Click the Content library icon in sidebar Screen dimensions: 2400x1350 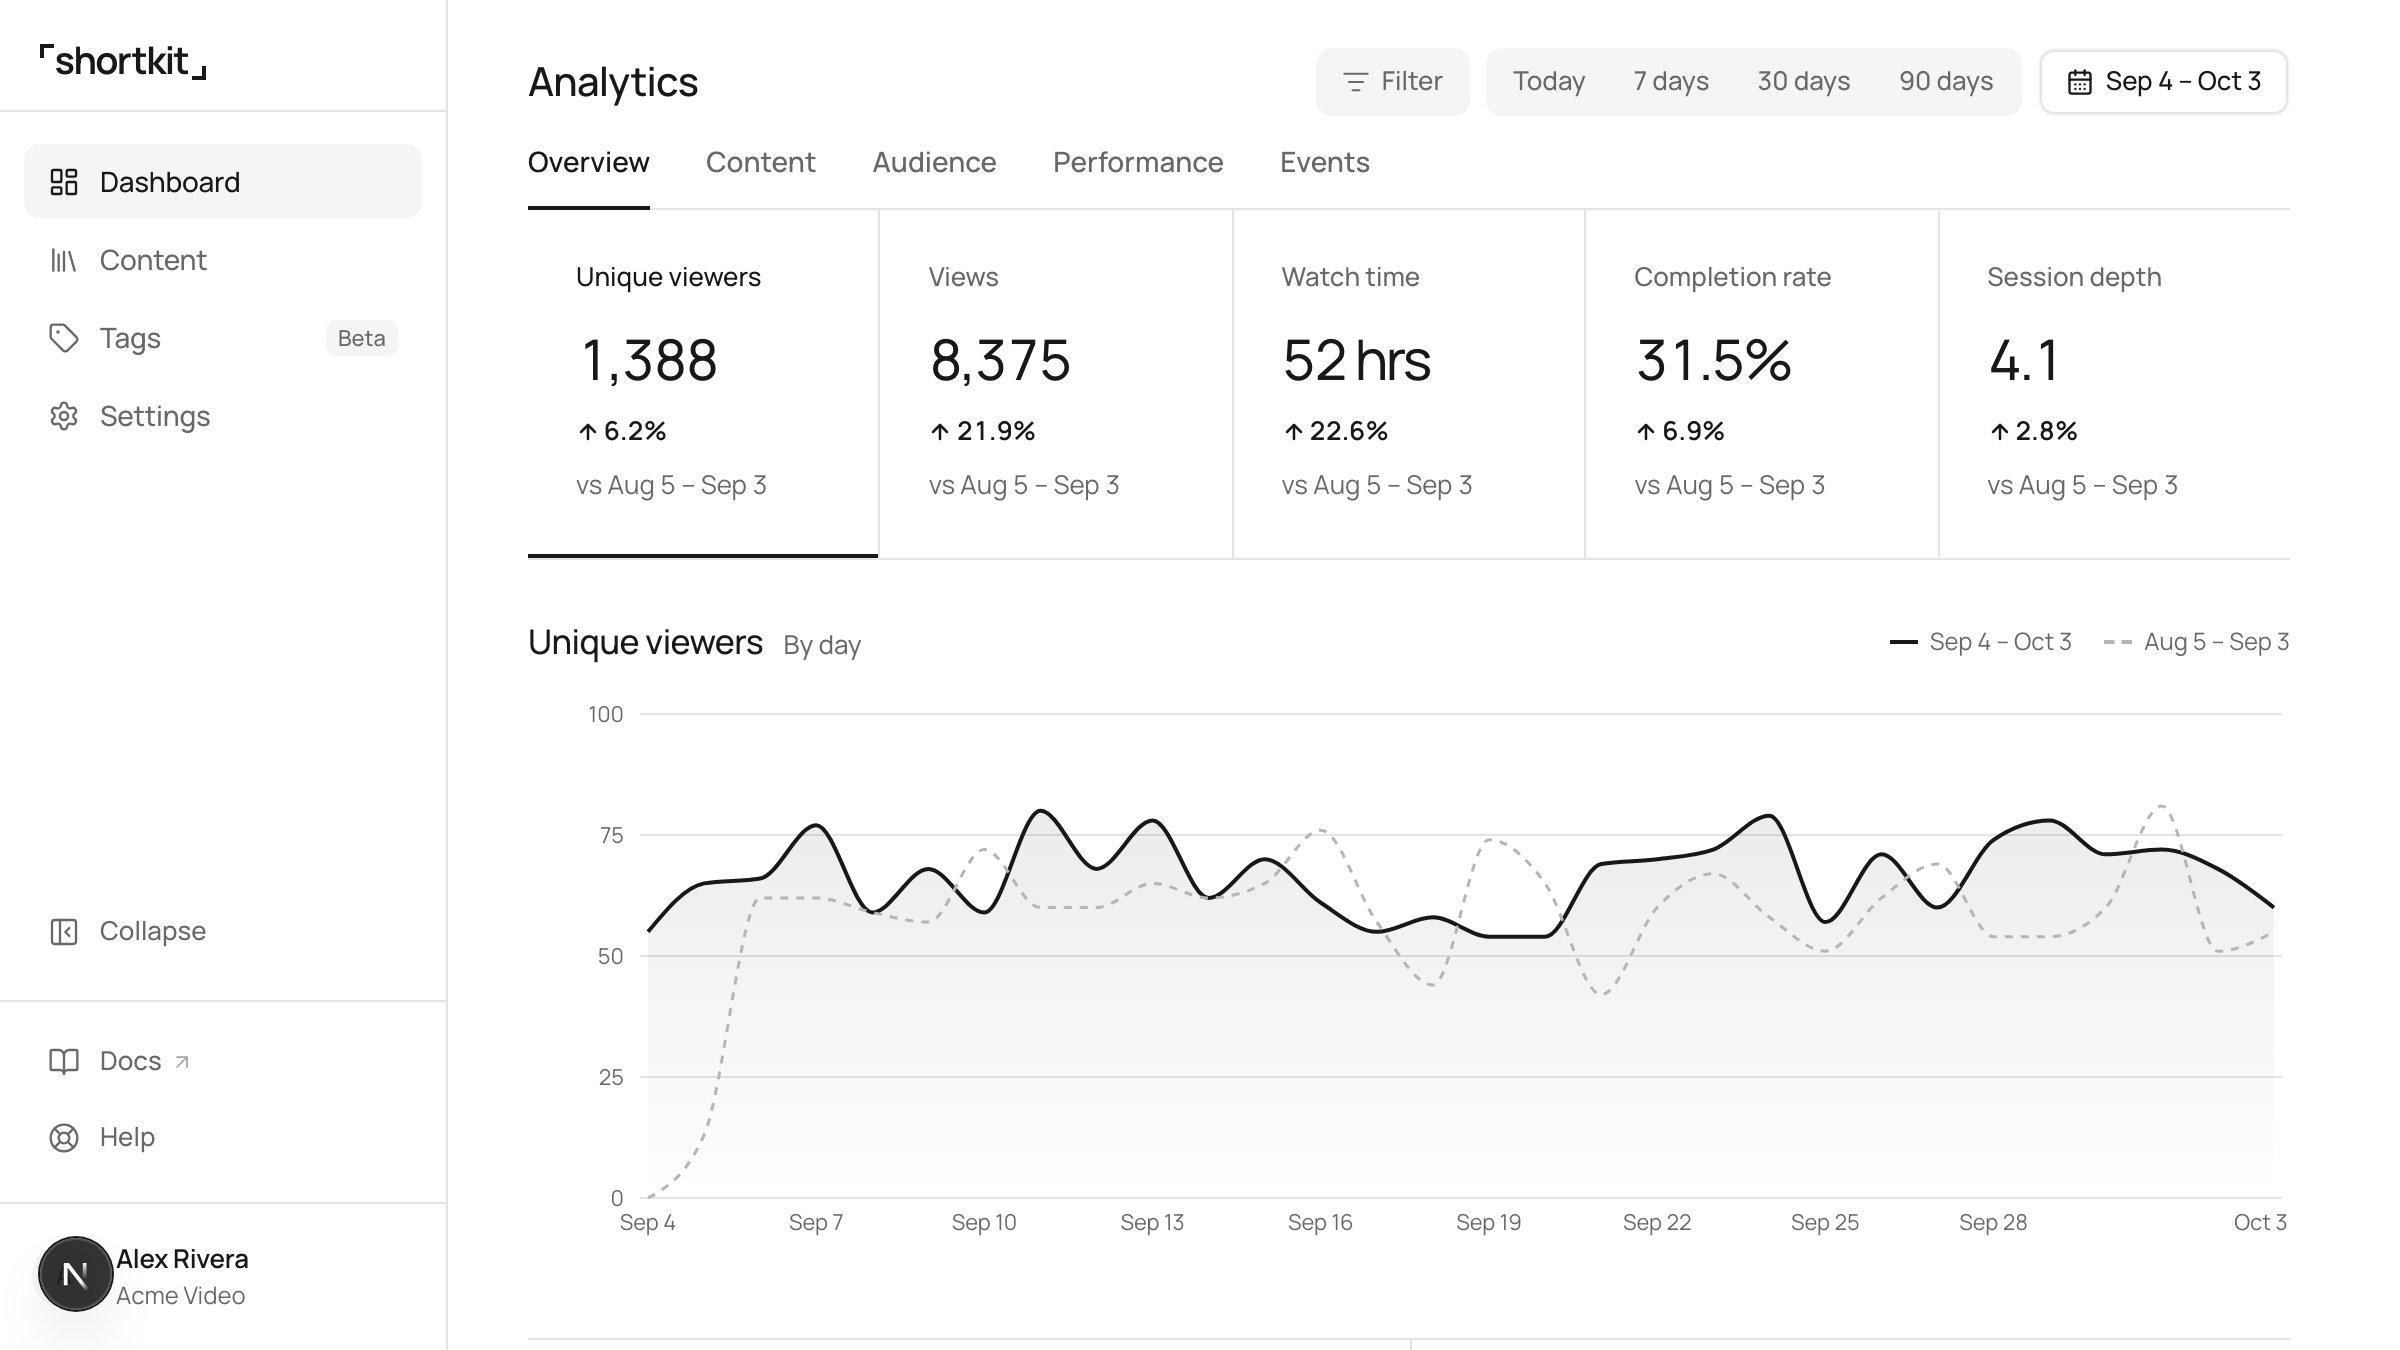click(64, 260)
